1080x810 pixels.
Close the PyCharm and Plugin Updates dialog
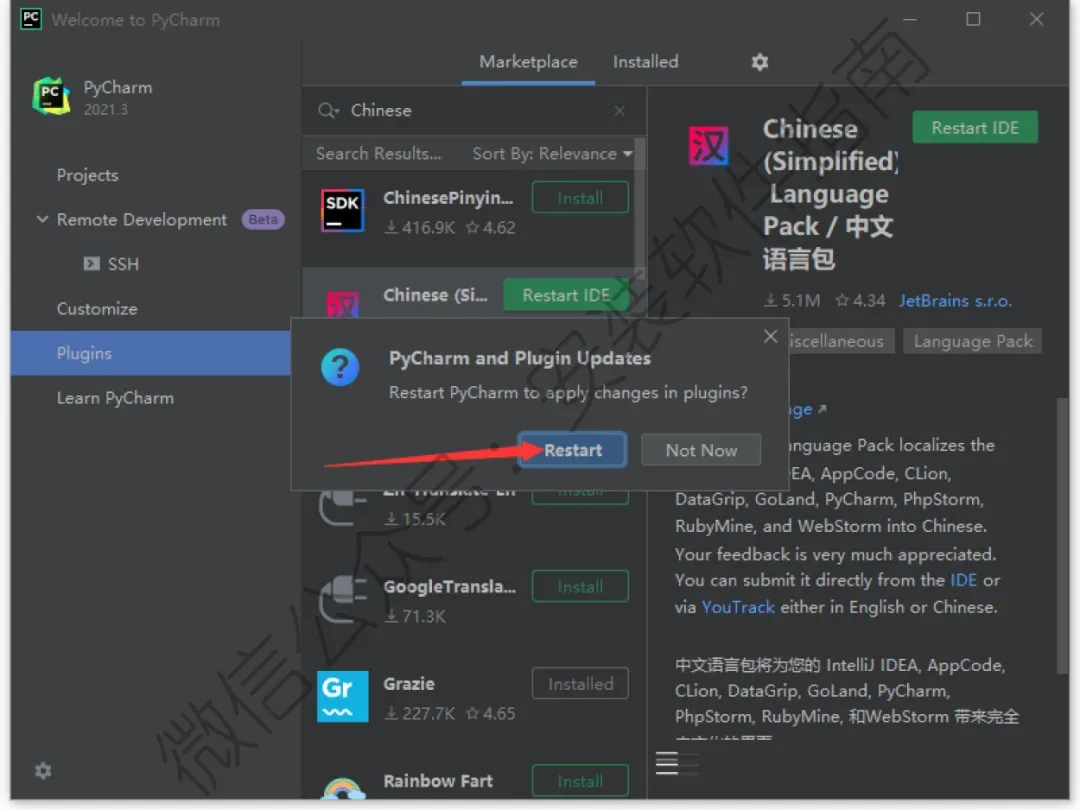pos(770,336)
